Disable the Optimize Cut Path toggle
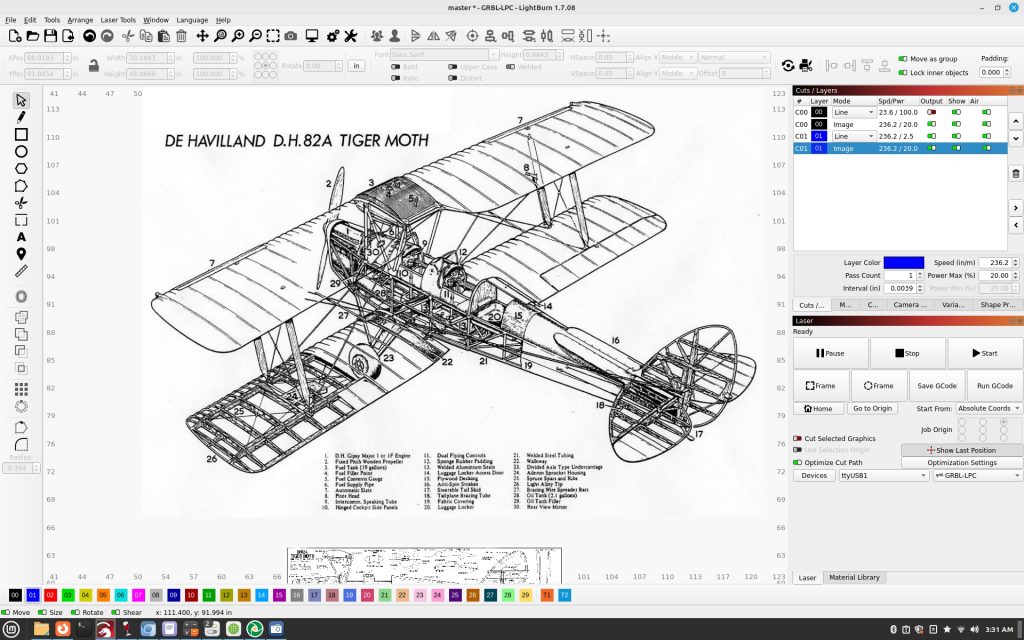1024x640 pixels. 797,462
